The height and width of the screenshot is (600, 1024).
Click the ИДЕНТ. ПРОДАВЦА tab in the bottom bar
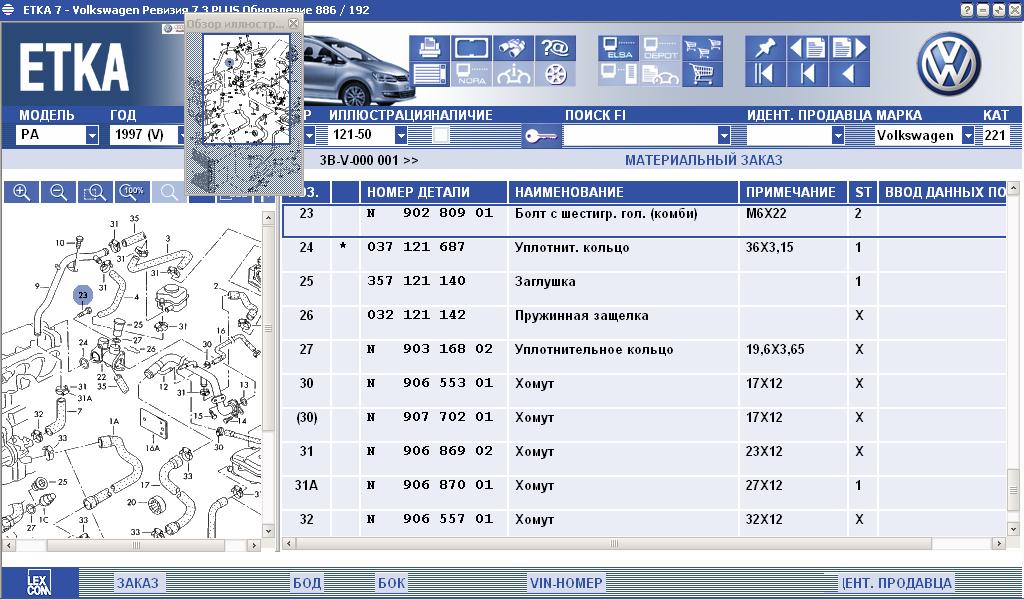pos(897,583)
